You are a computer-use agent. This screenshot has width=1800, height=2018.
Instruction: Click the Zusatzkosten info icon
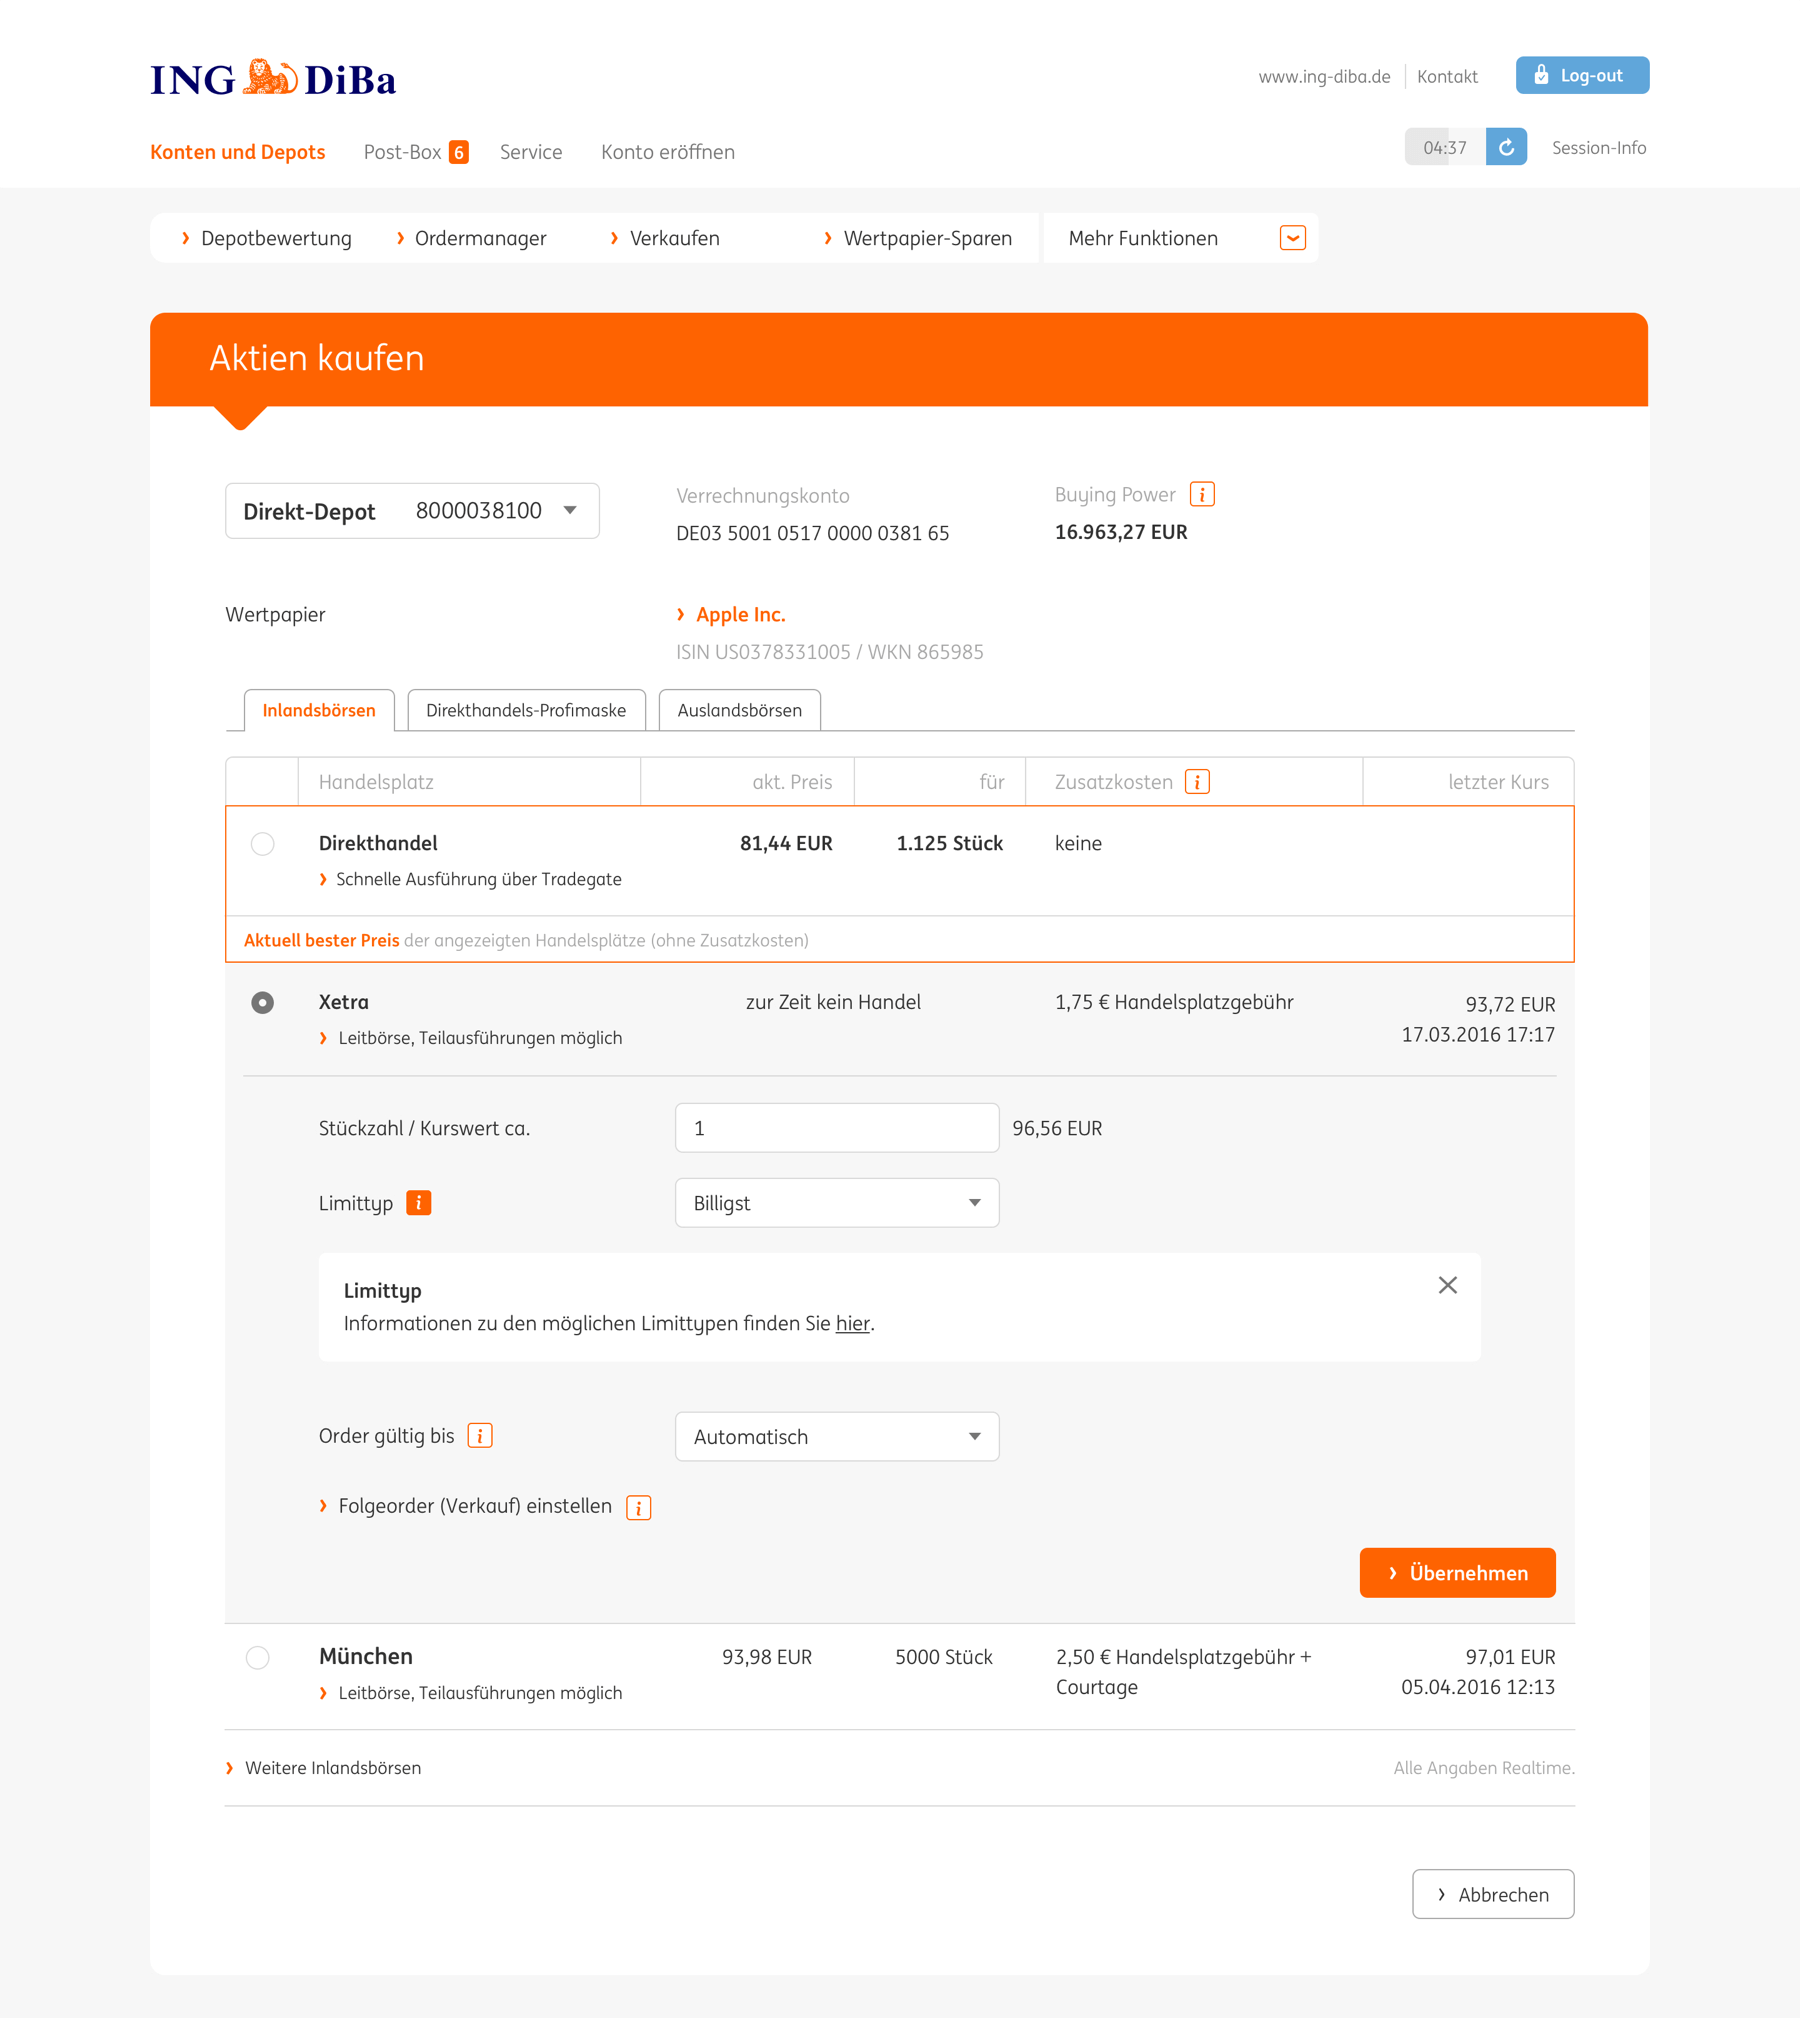[1196, 781]
